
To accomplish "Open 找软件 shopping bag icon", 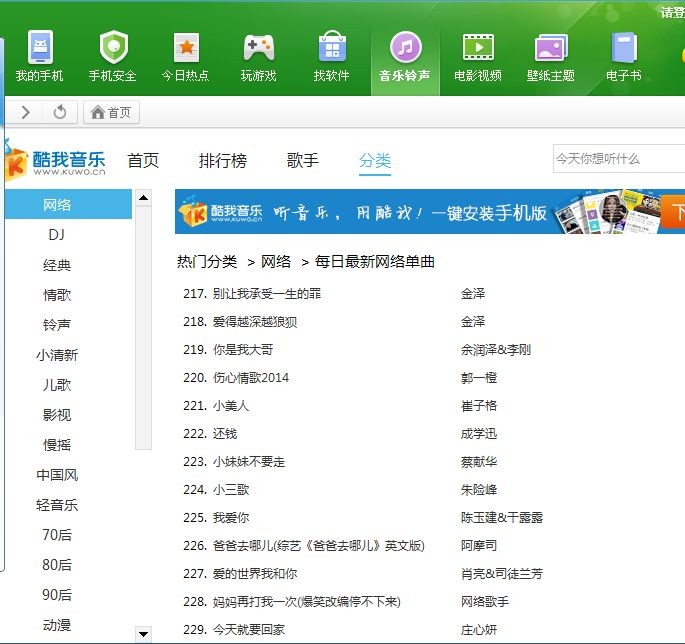I will pyautogui.click(x=332, y=47).
